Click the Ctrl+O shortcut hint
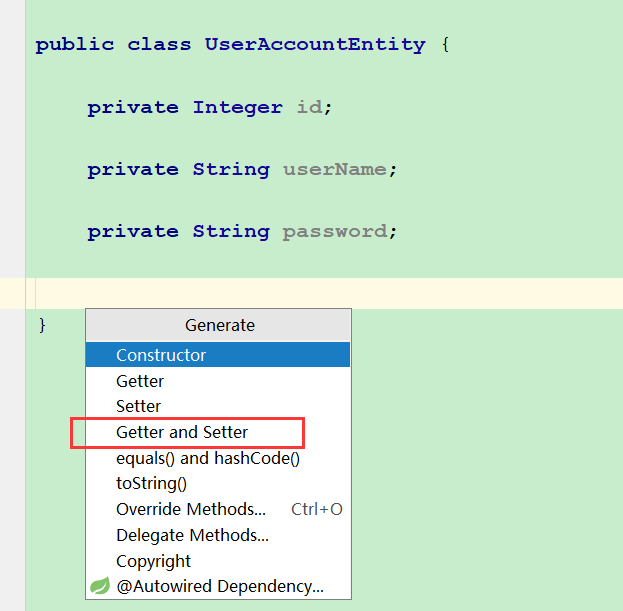Image resolution: width=623 pixels, height=611 pixels. [x=317, y=509]
